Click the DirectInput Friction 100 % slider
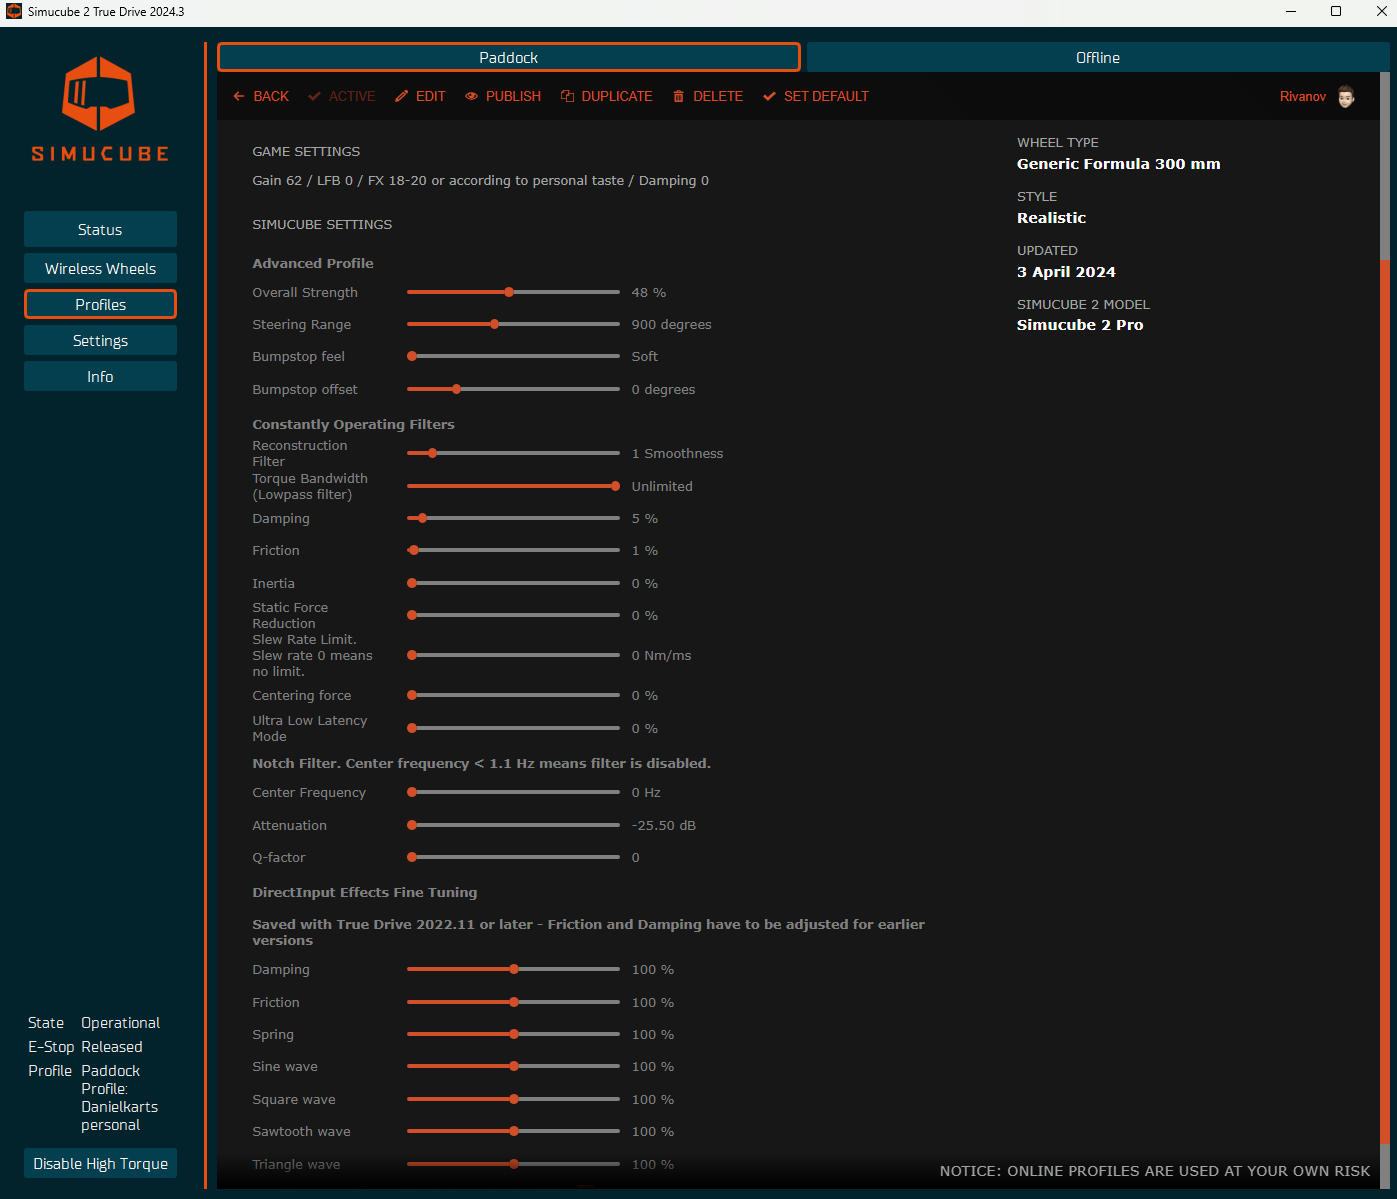 [513, 1002]
